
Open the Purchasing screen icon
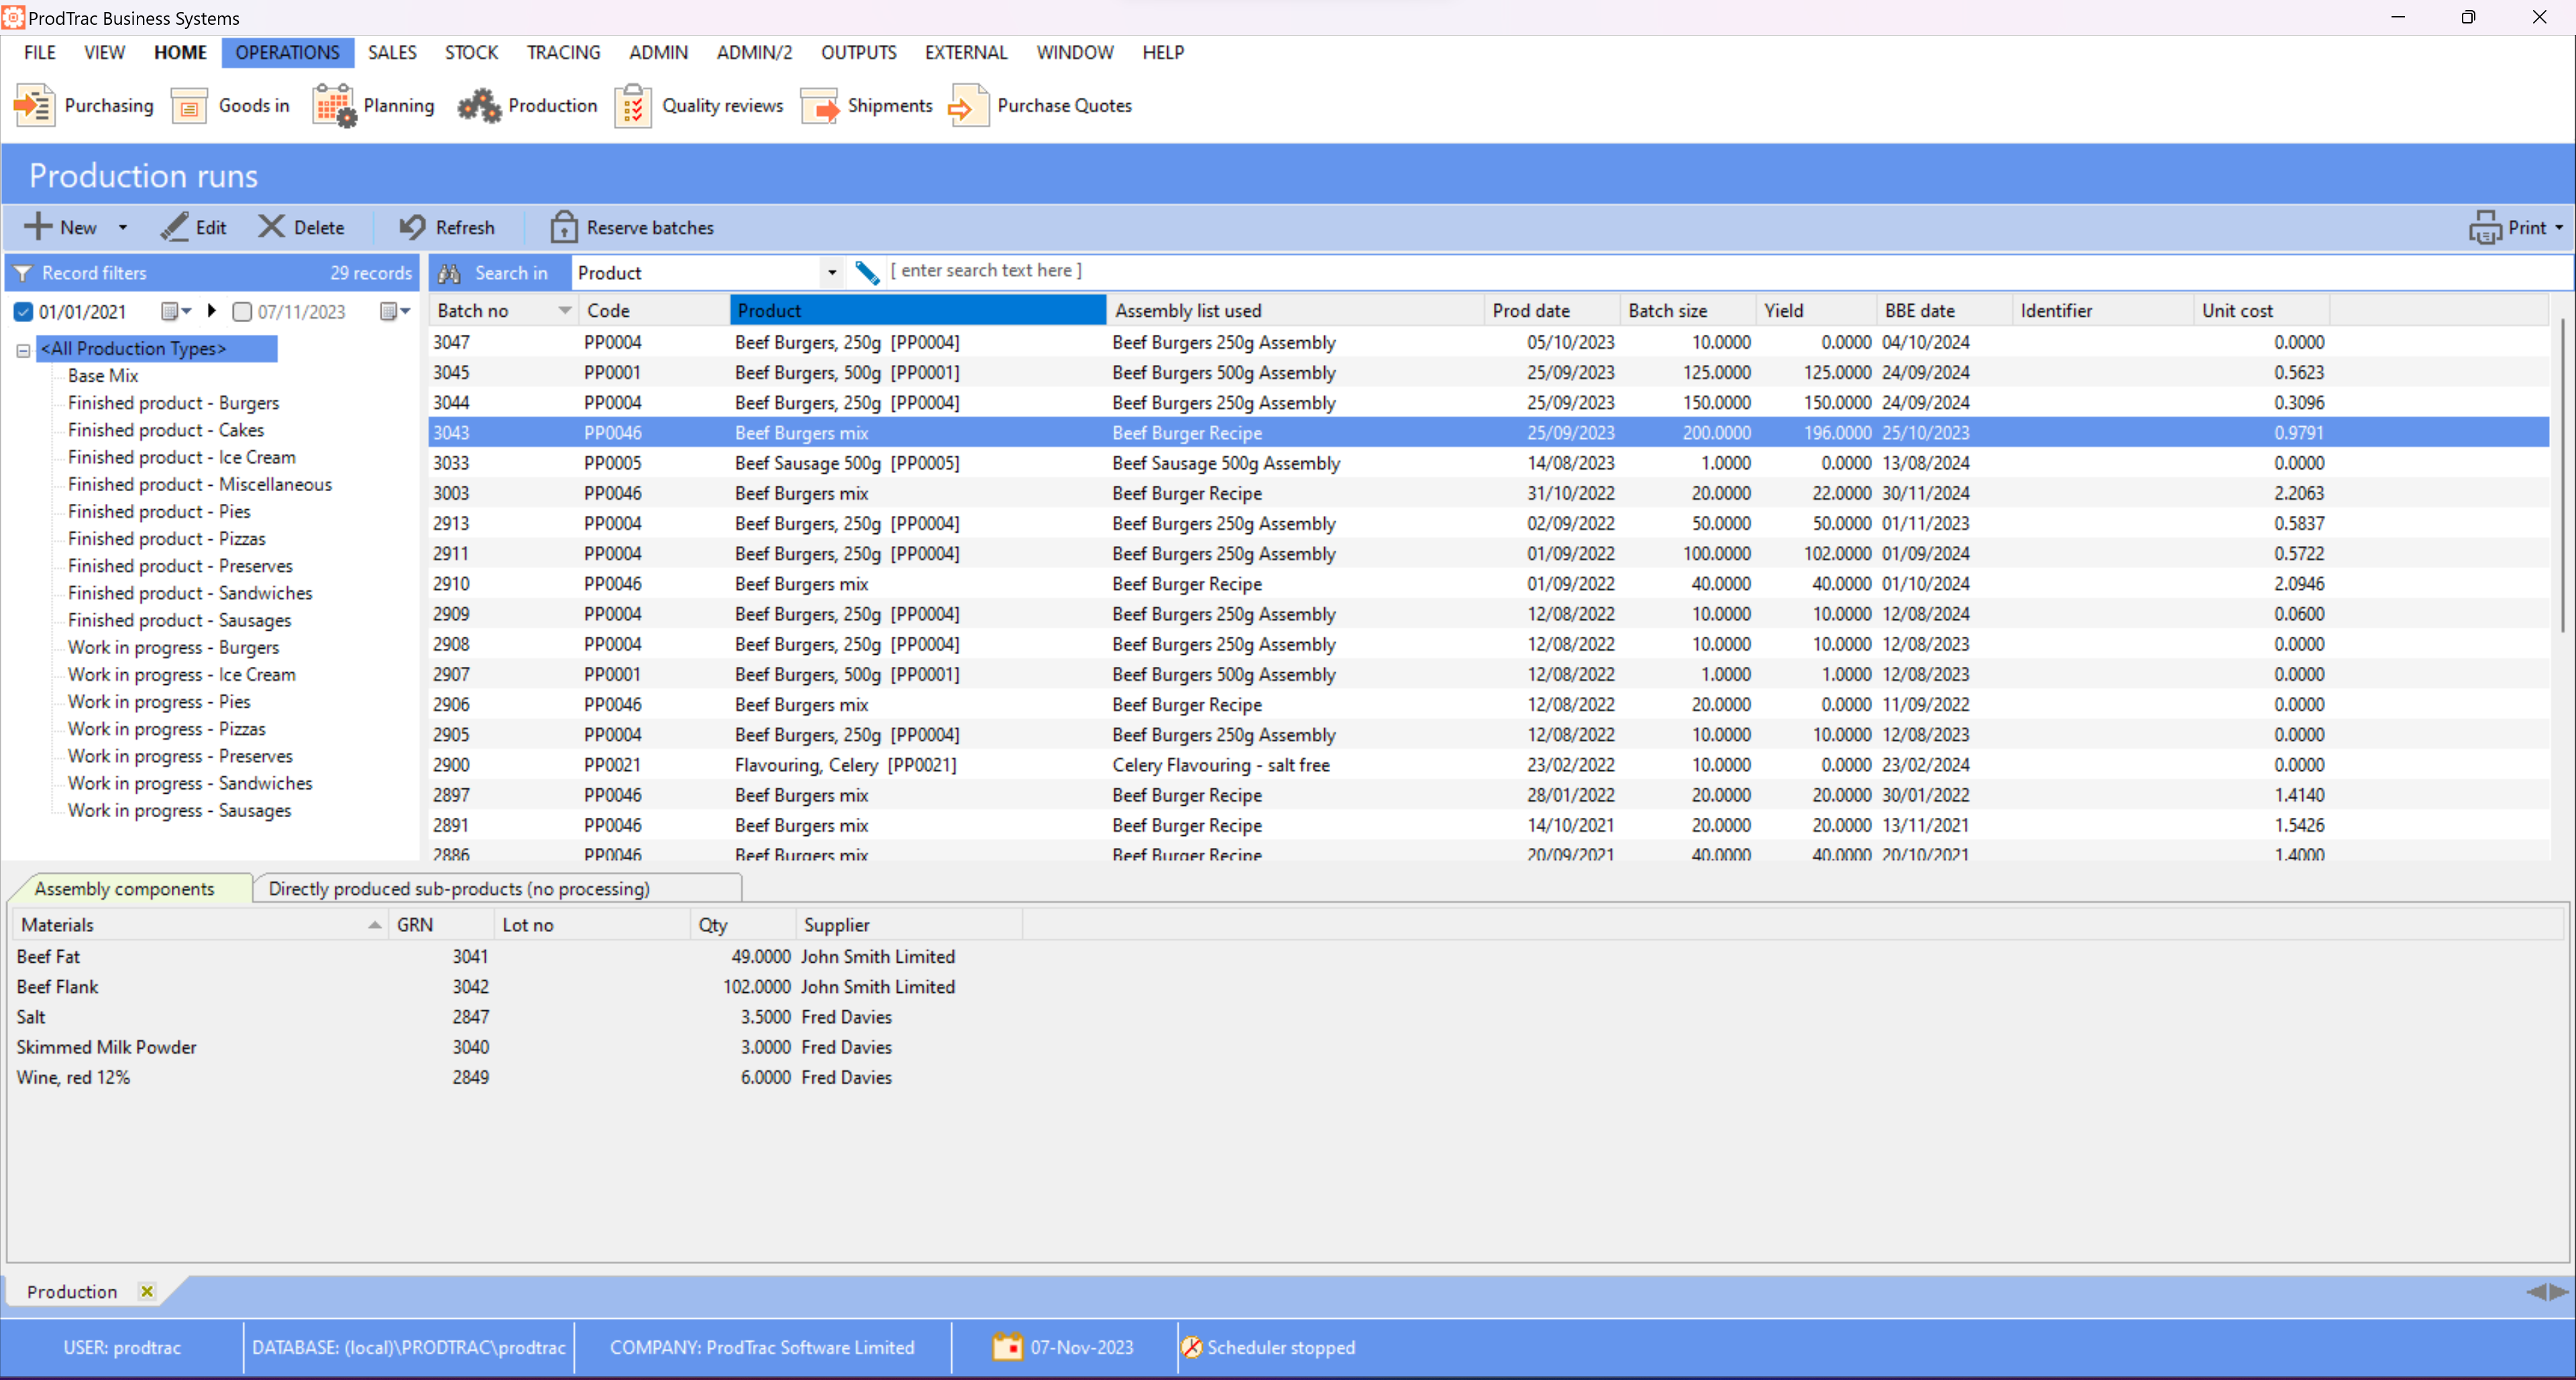click(x=34, y=105)
